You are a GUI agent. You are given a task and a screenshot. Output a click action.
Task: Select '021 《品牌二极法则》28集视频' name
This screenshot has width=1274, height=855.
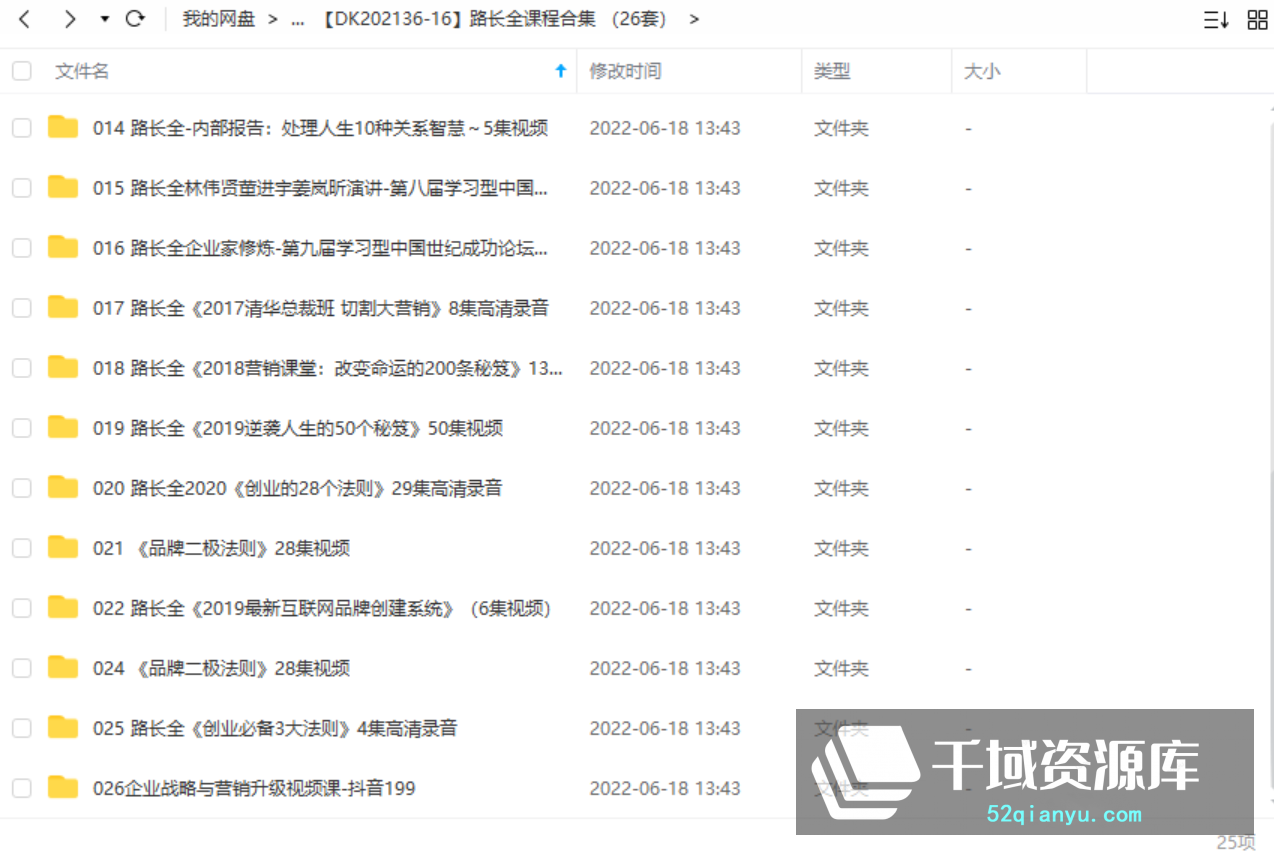(221, 548)
